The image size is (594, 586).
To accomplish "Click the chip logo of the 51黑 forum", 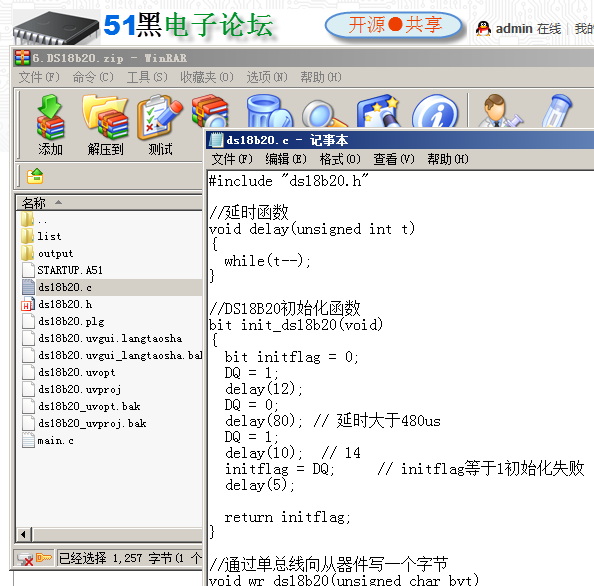I will pyautogui.click(x=56, y=27).
